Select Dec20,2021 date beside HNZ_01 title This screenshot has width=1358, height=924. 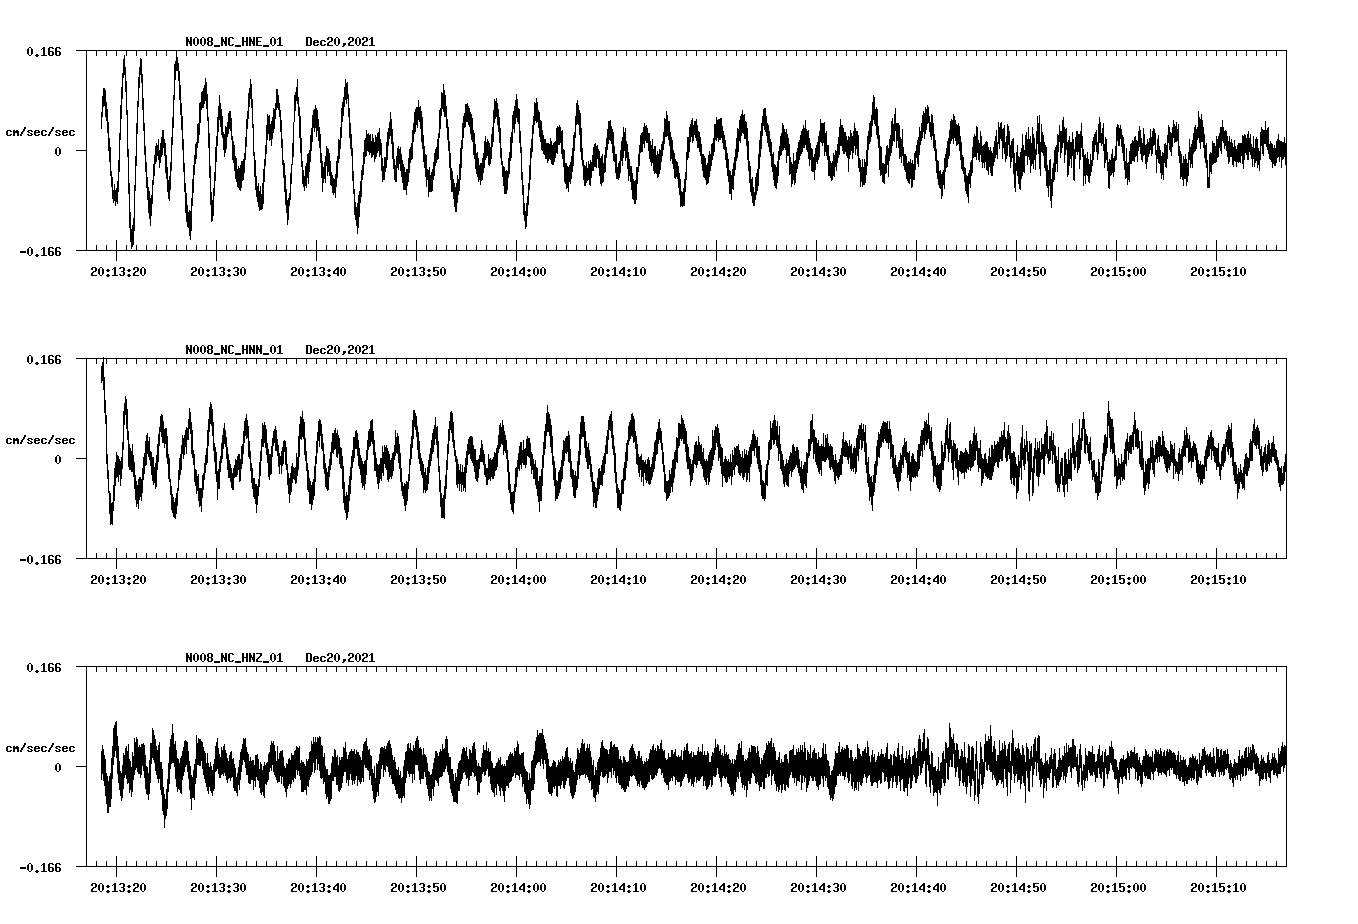(340, 658)
